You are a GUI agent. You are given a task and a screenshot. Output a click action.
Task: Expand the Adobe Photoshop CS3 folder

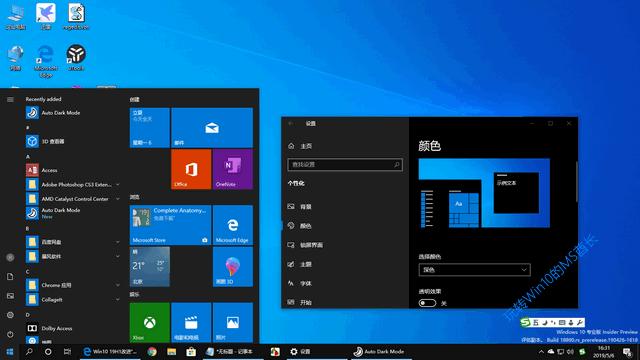(x=118, y=184)
